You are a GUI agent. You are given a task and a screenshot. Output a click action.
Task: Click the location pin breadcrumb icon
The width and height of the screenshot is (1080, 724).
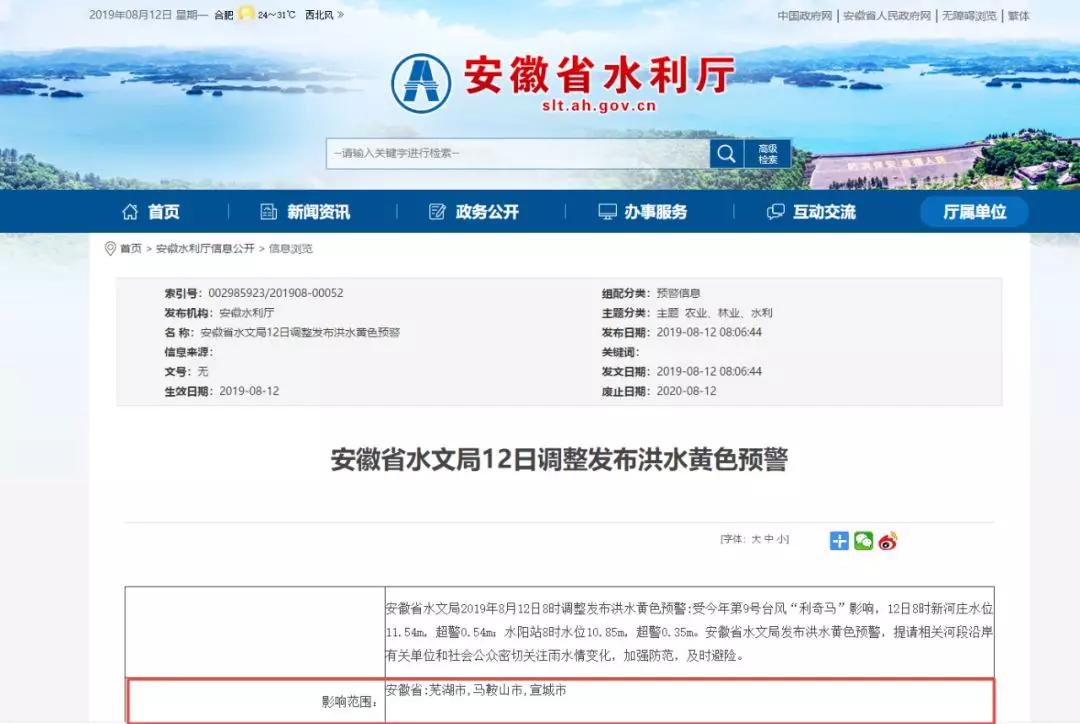(x=110, y=249)
